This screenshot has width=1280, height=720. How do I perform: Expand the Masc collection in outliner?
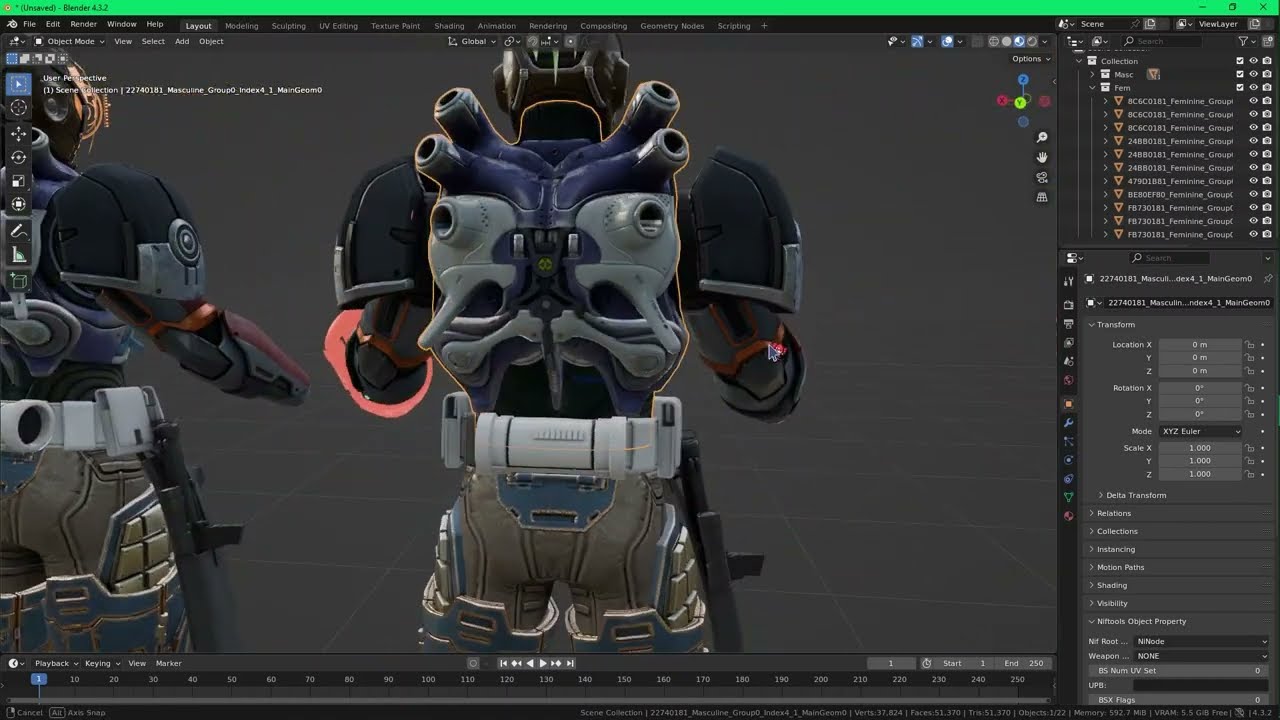[1093, 74]
